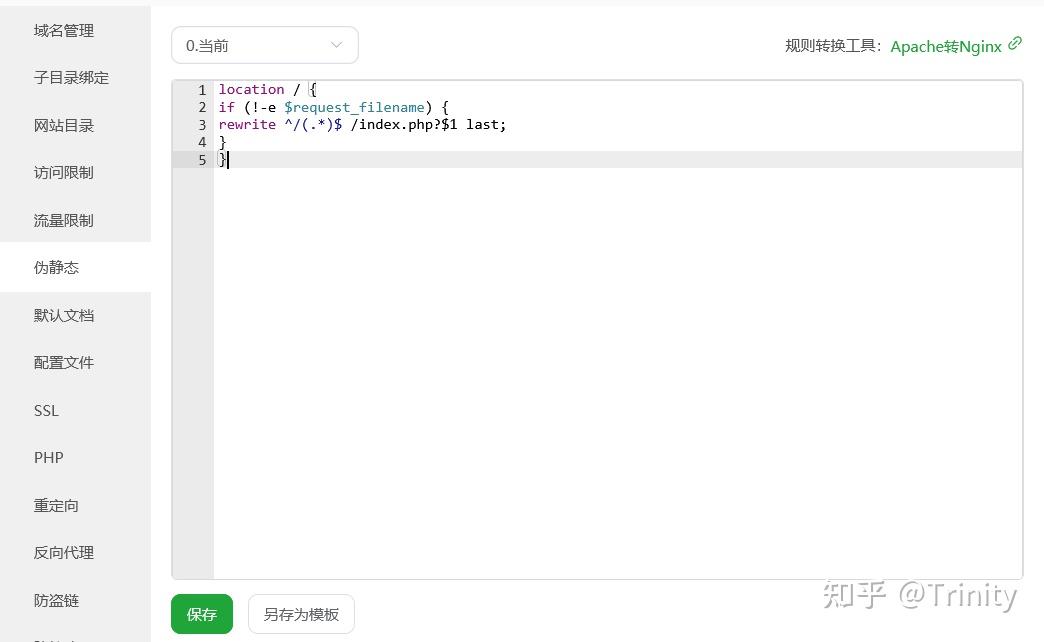
Task: Click the 另存为模板 button
Action: tap(301, 615)
